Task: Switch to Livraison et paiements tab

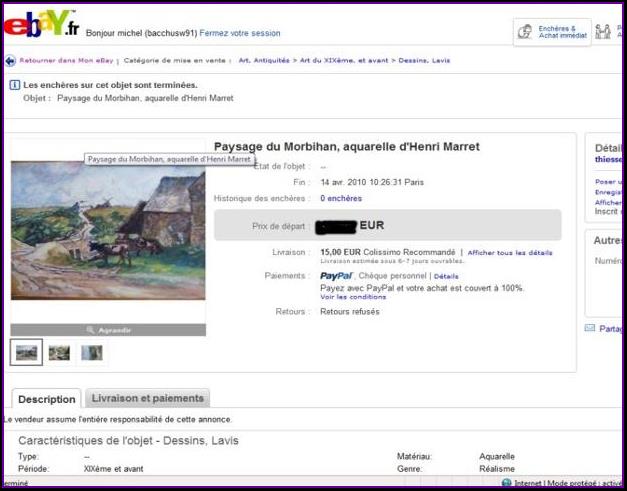Action: [148, 398]
